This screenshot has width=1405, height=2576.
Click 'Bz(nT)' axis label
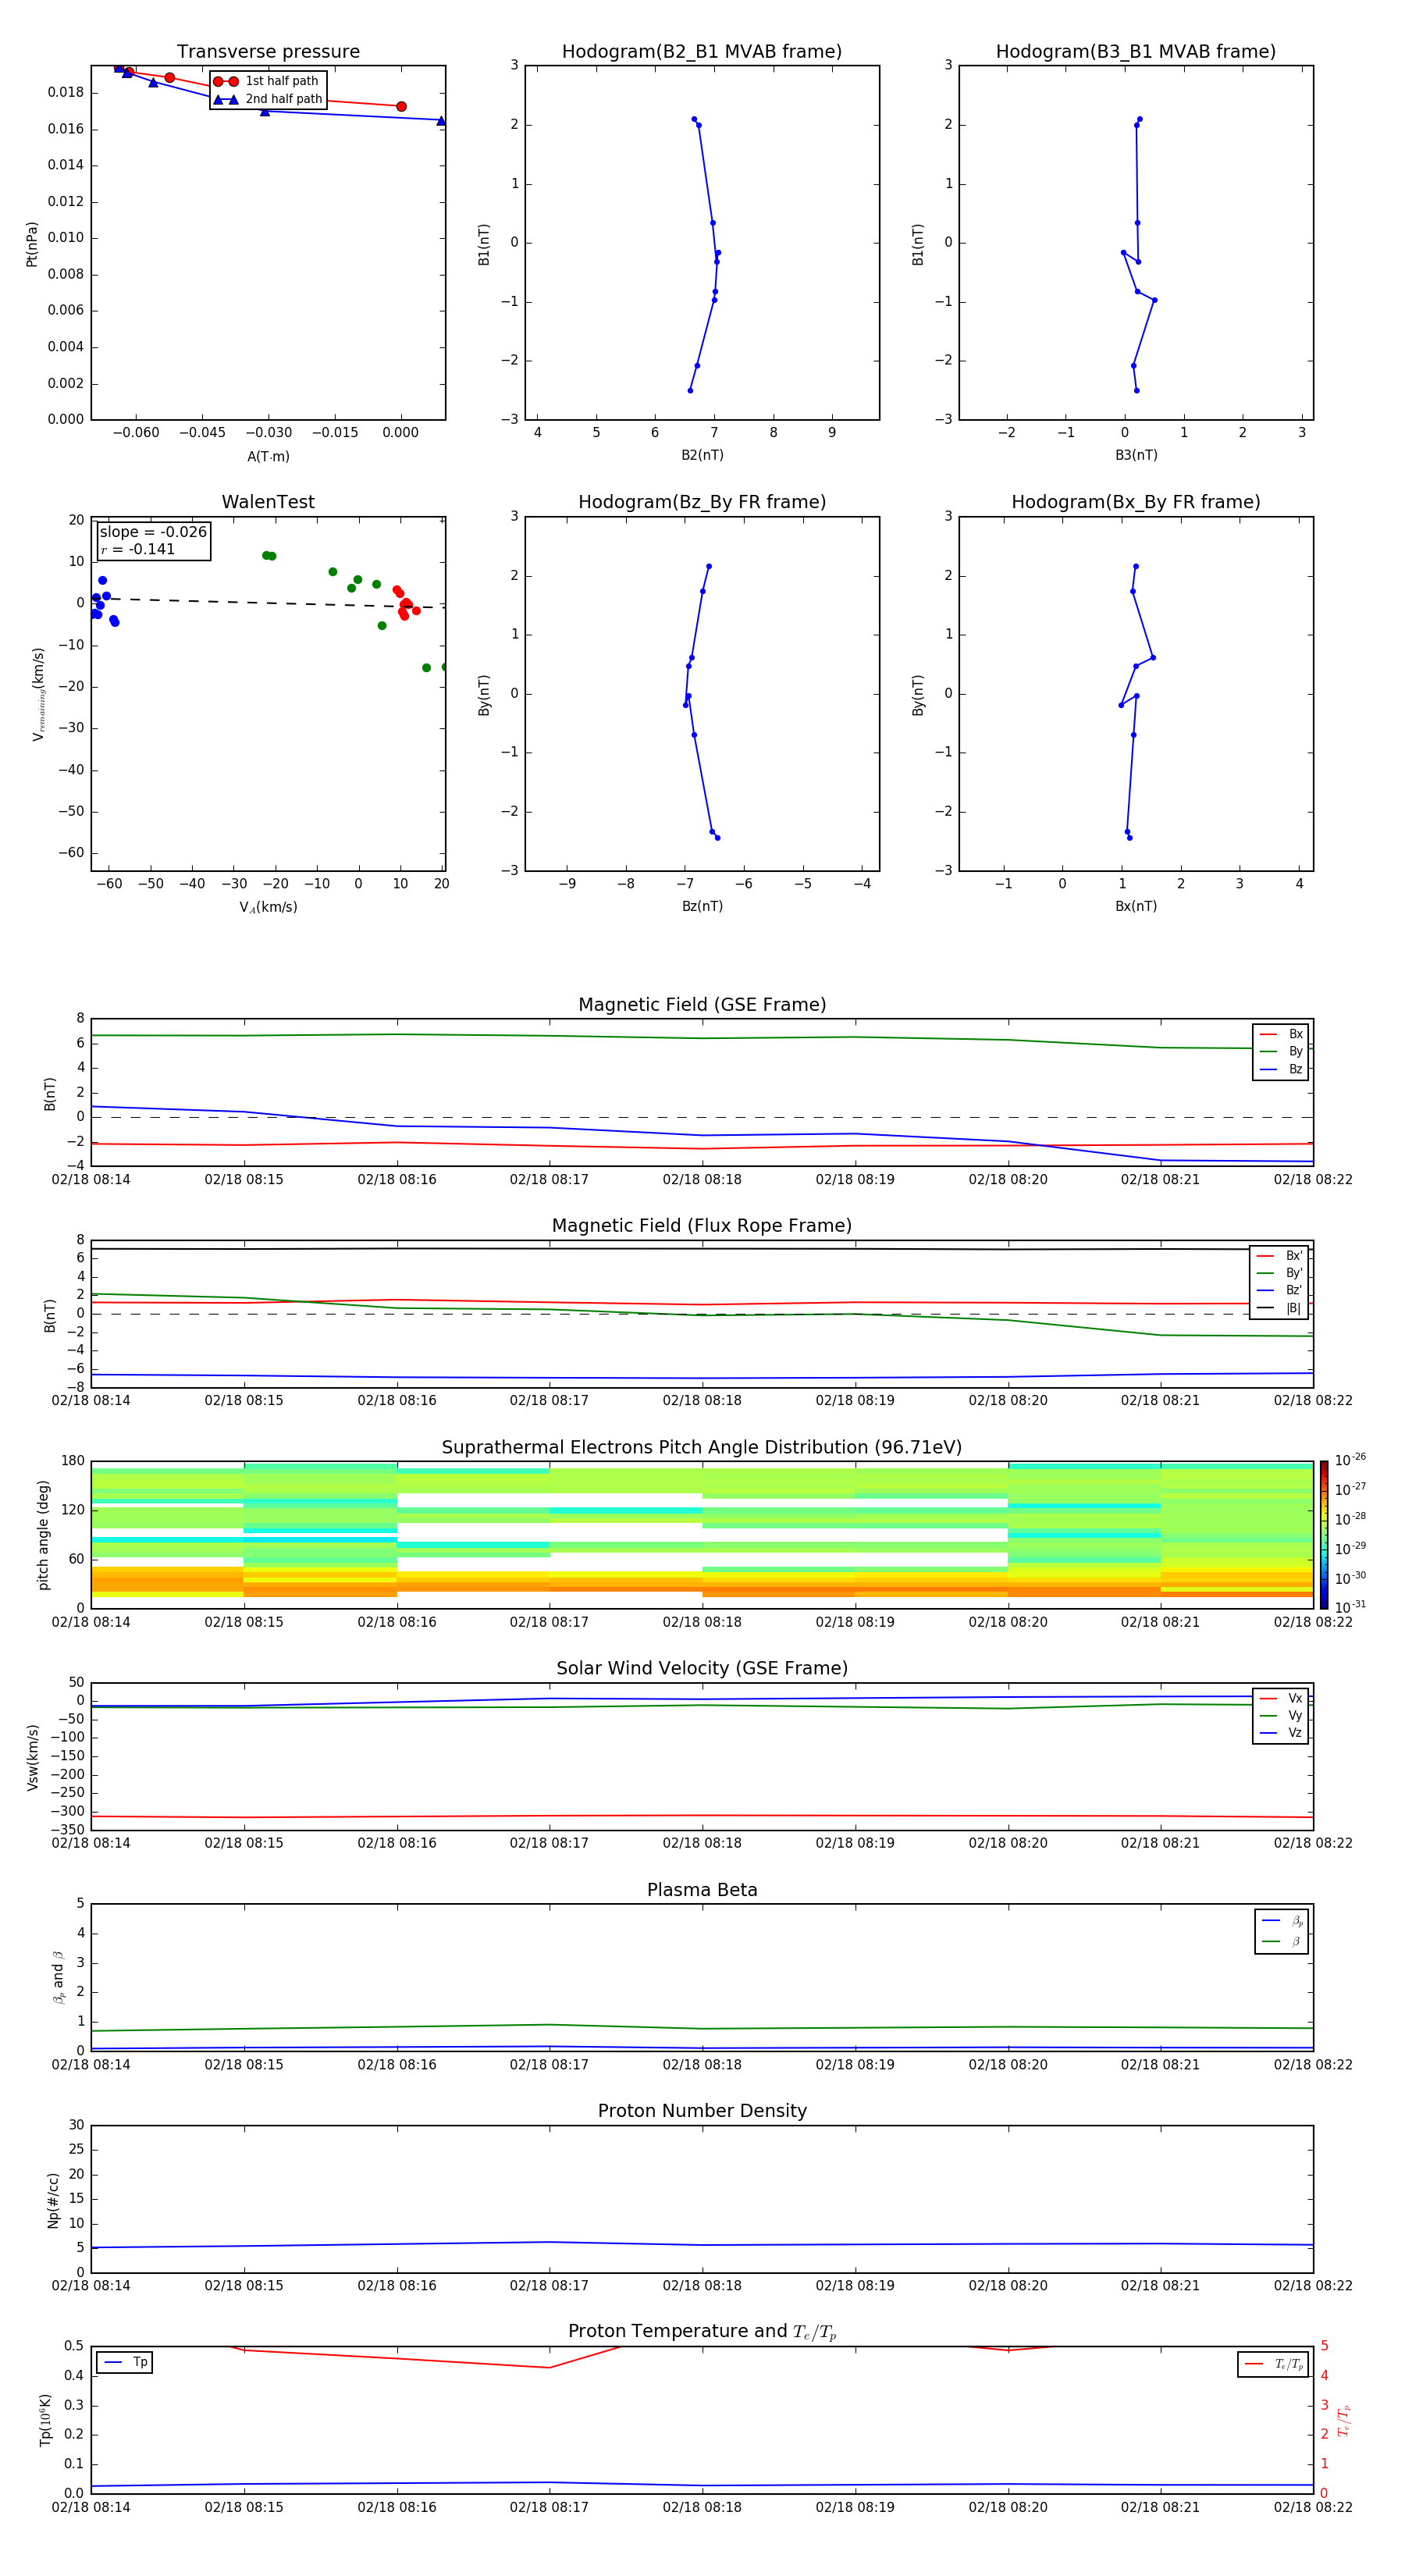coord(702,906)
